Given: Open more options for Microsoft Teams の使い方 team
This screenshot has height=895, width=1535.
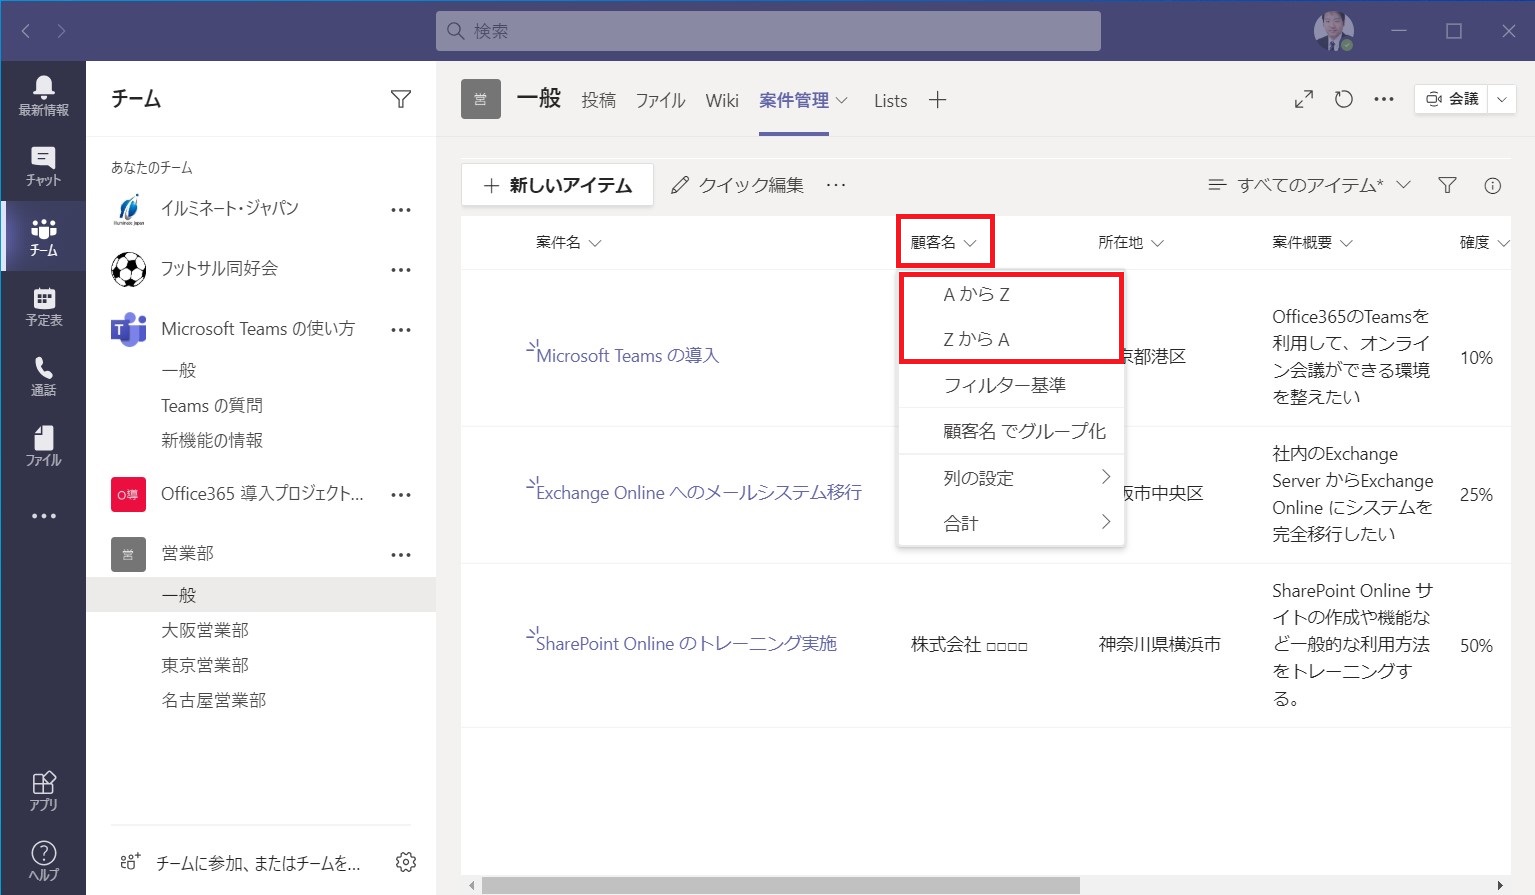Looking at the screenshot, I should click(x=401, y=330).
